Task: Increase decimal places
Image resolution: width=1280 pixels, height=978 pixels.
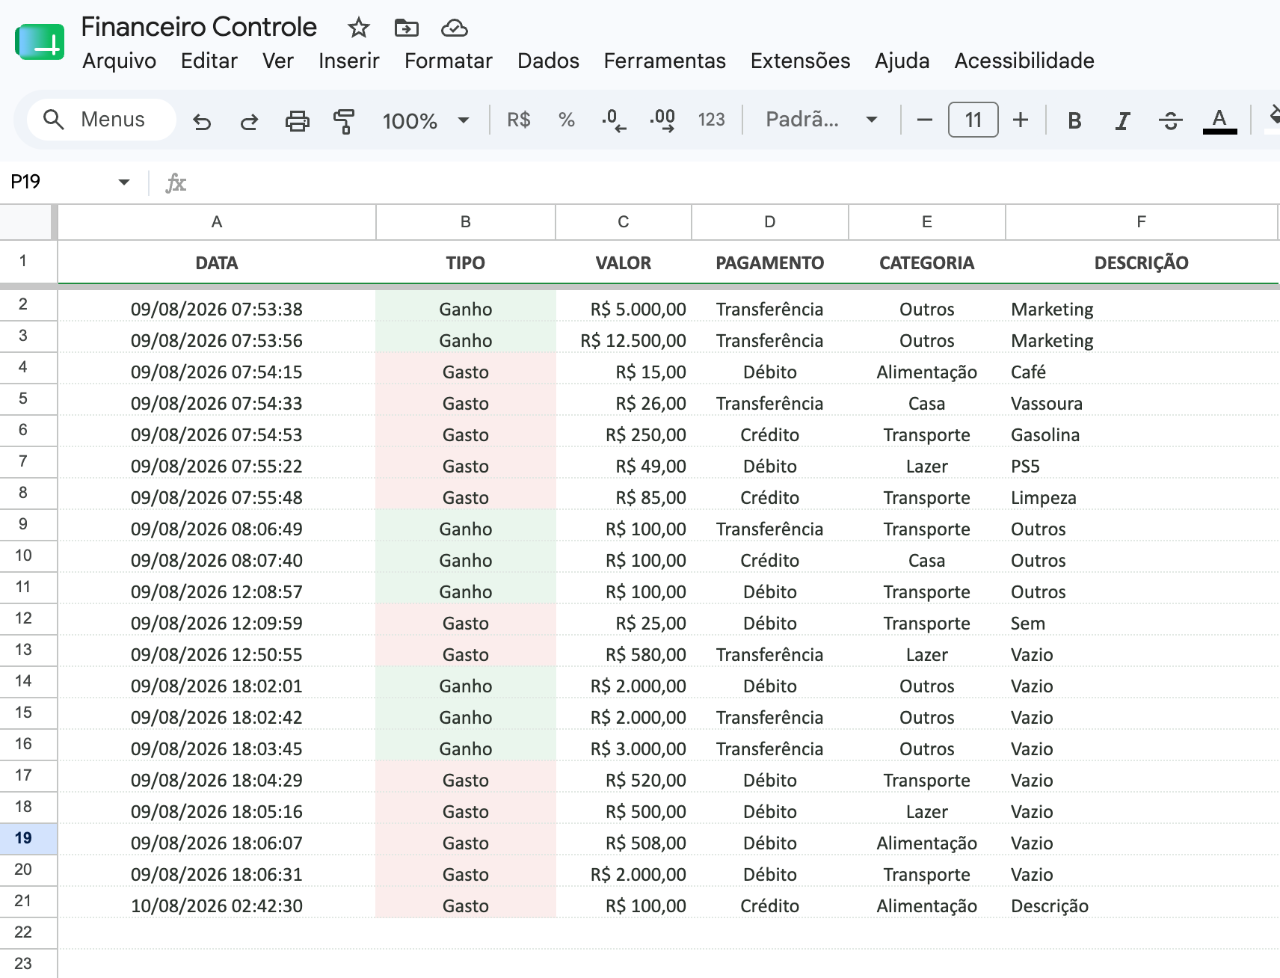Action: click(x=662, y=120)
